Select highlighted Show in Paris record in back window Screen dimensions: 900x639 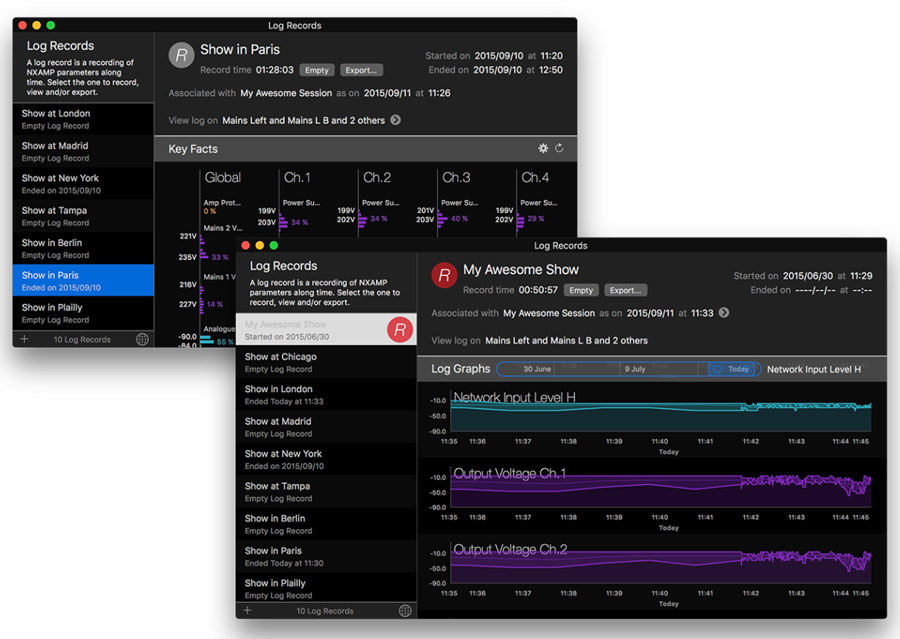pos(83,280)
